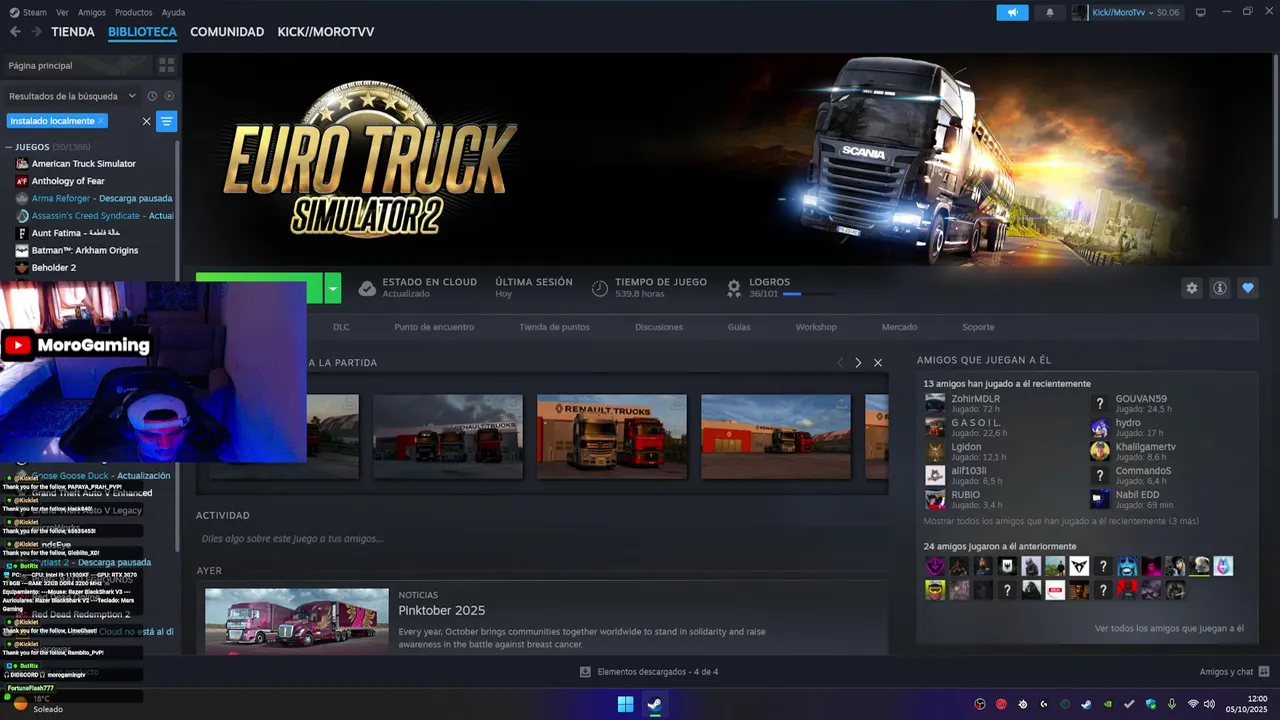1280x720 pixels.
Task: Switch to Big Picture mode icon
Action: pyautogui.click(x=1201, y=12)
